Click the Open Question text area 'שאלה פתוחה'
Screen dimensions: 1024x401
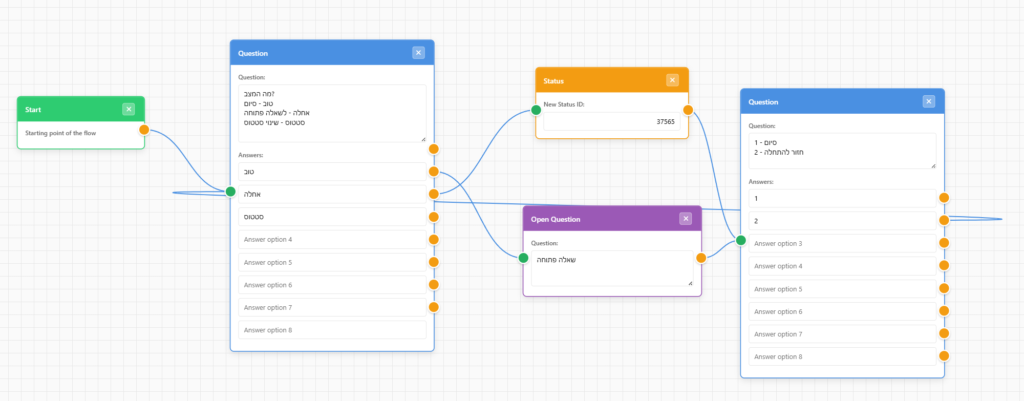point(611,268)
